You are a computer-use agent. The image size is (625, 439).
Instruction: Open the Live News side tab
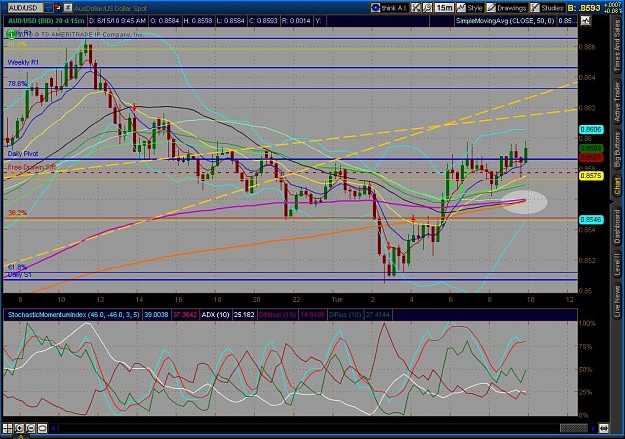[x=617, y=299]
